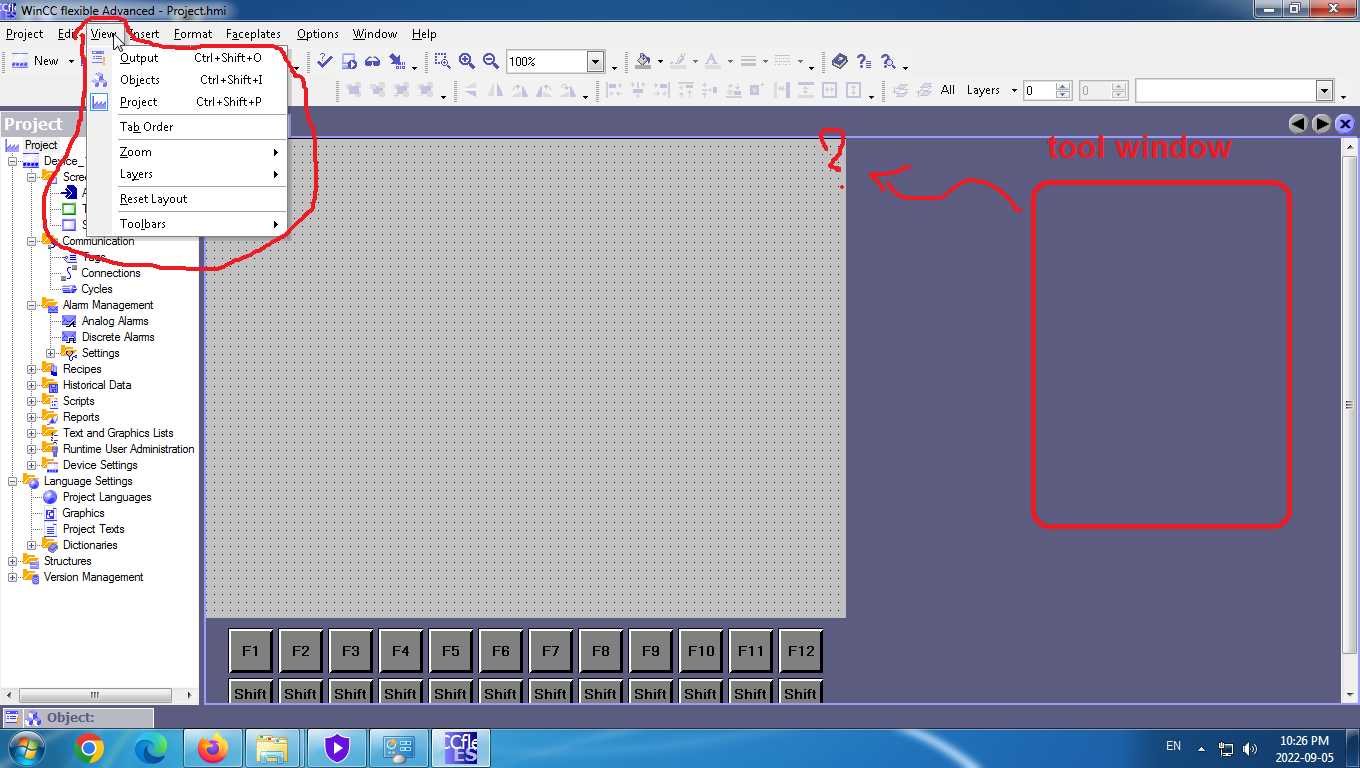This screenshot has width=1360, height=768.
Task: Click WinCC flexible taskbar button
Action: [461, 748]
